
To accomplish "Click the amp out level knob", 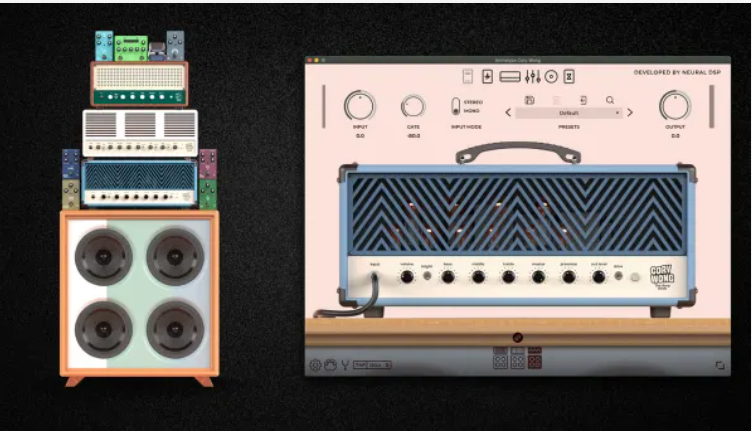I will 599,277.
